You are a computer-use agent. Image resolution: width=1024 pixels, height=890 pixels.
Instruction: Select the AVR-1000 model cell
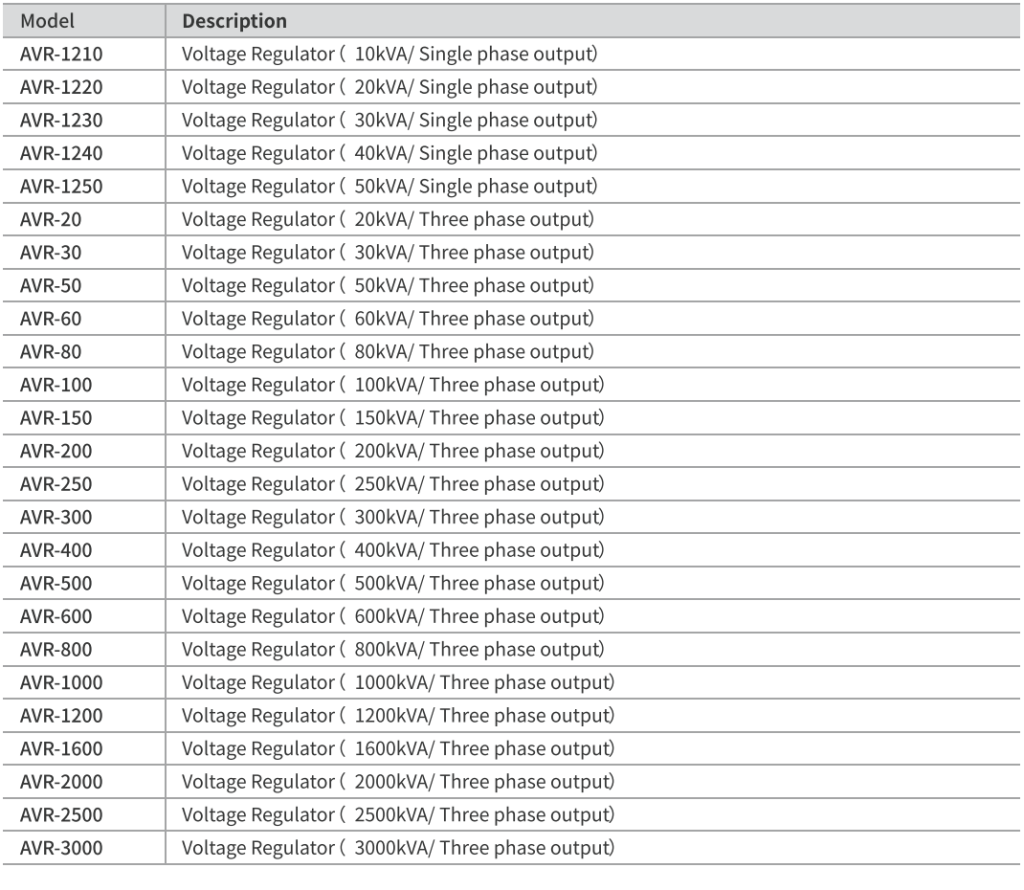click(61, 682)
